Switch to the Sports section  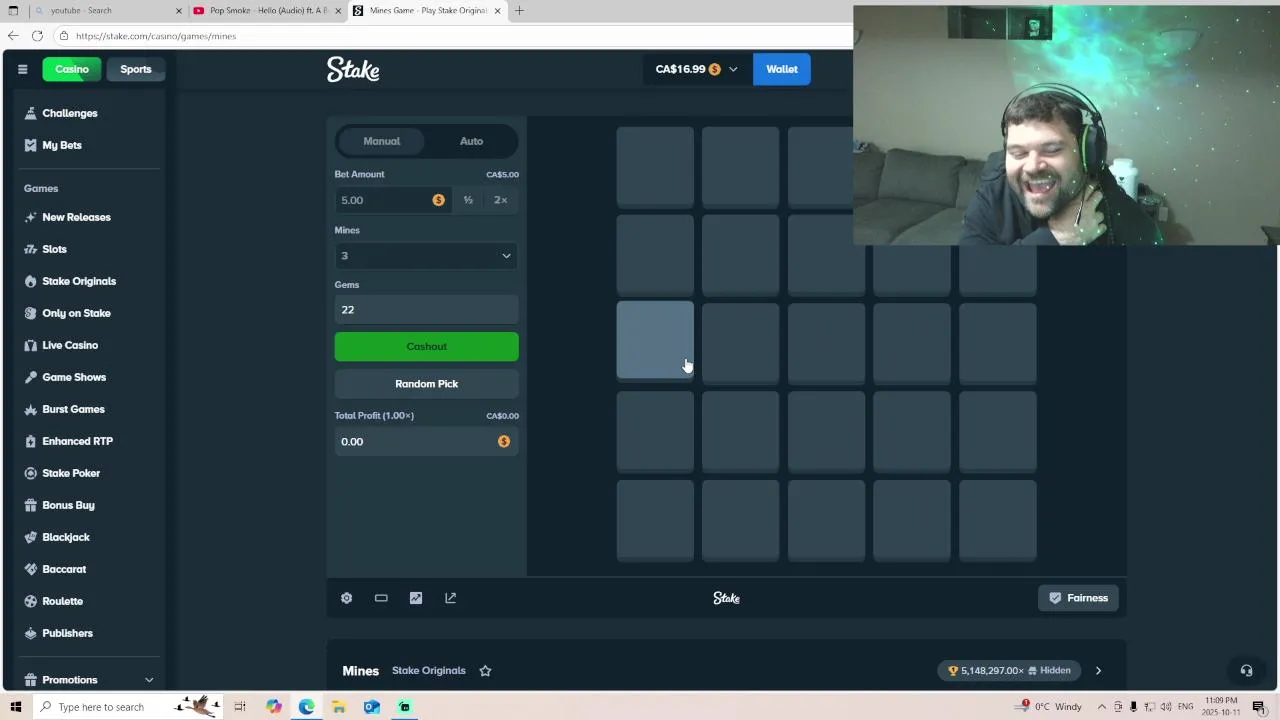136,69
